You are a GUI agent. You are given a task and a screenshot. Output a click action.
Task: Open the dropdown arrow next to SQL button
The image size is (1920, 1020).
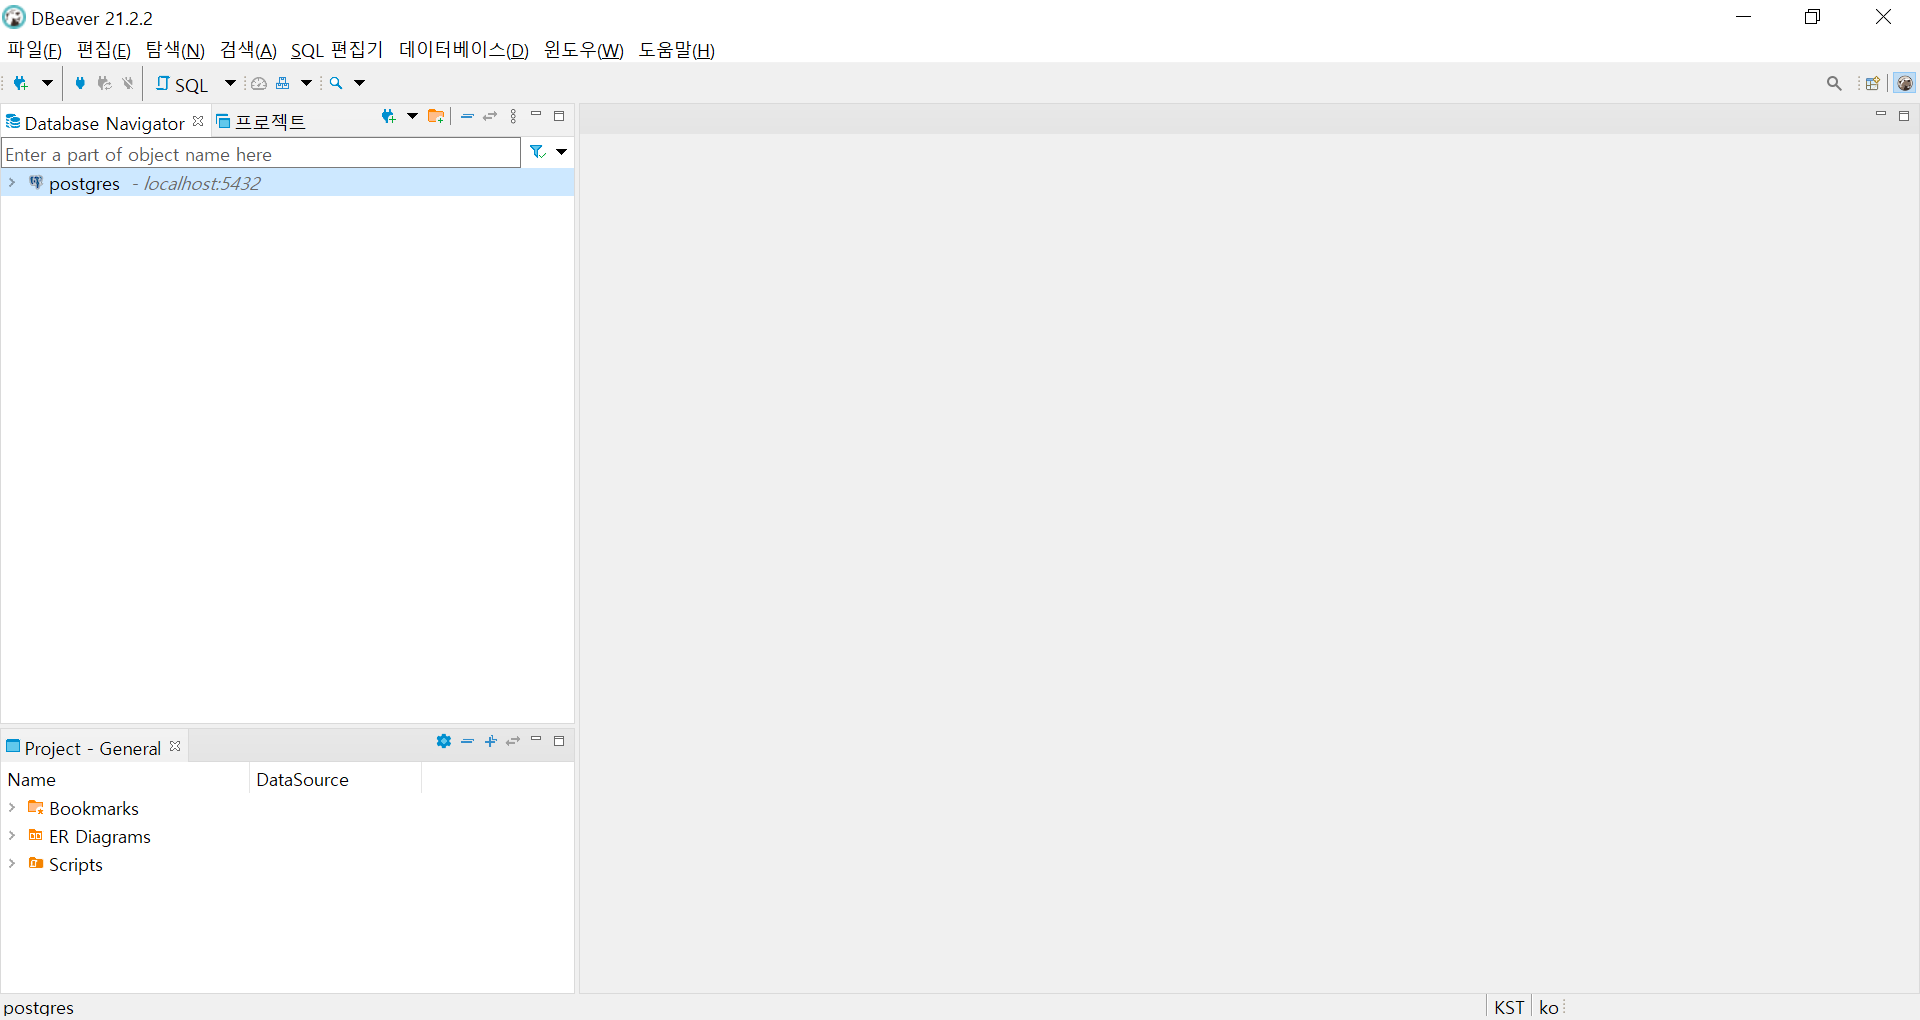[x=230, y=84]
